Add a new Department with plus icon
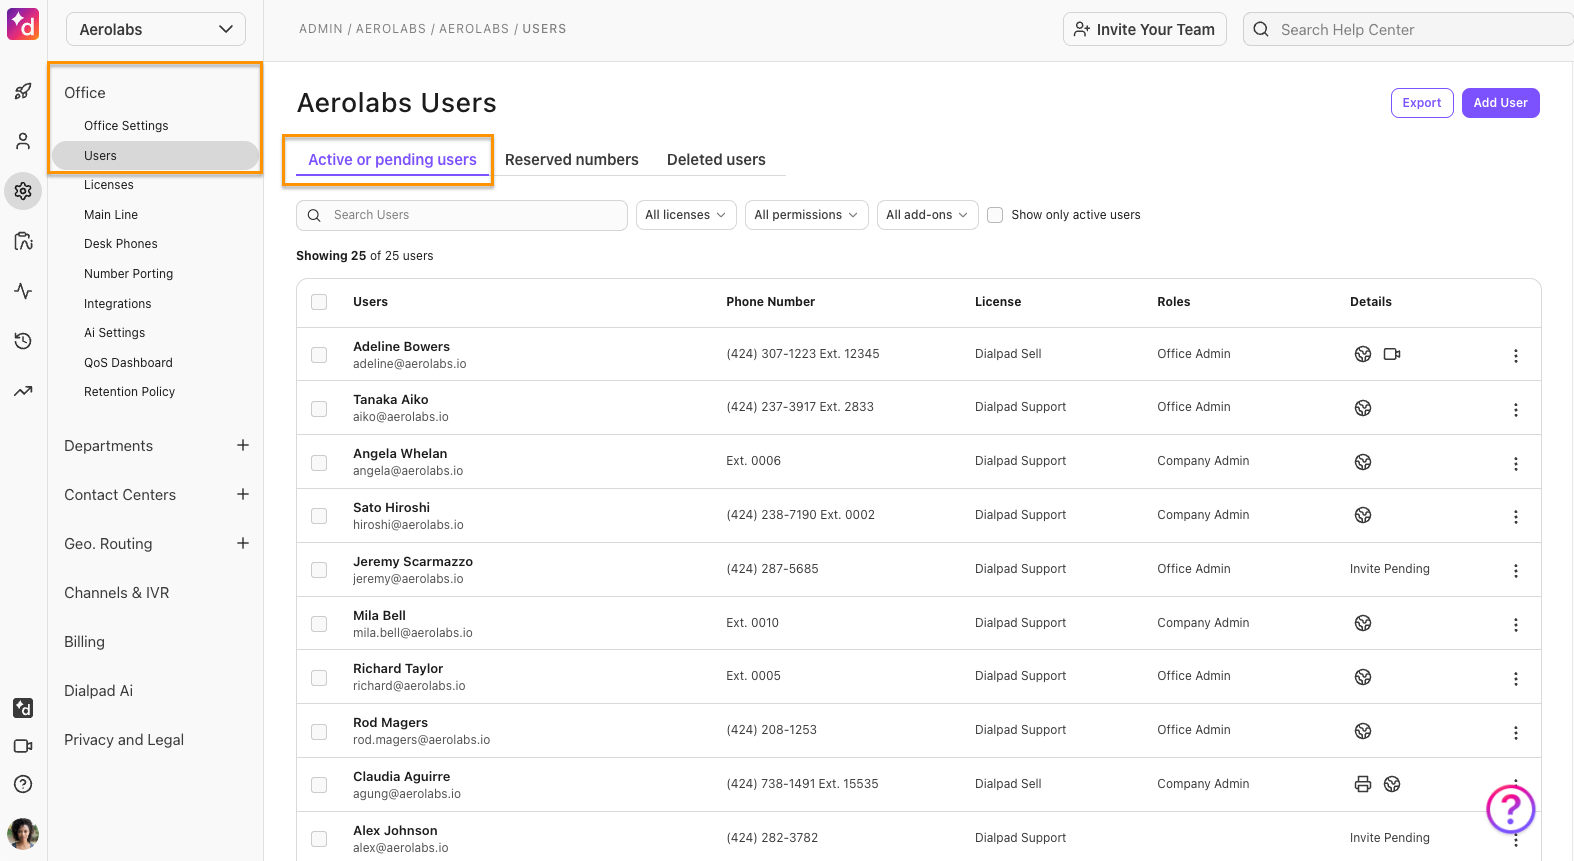 (243, 445)
